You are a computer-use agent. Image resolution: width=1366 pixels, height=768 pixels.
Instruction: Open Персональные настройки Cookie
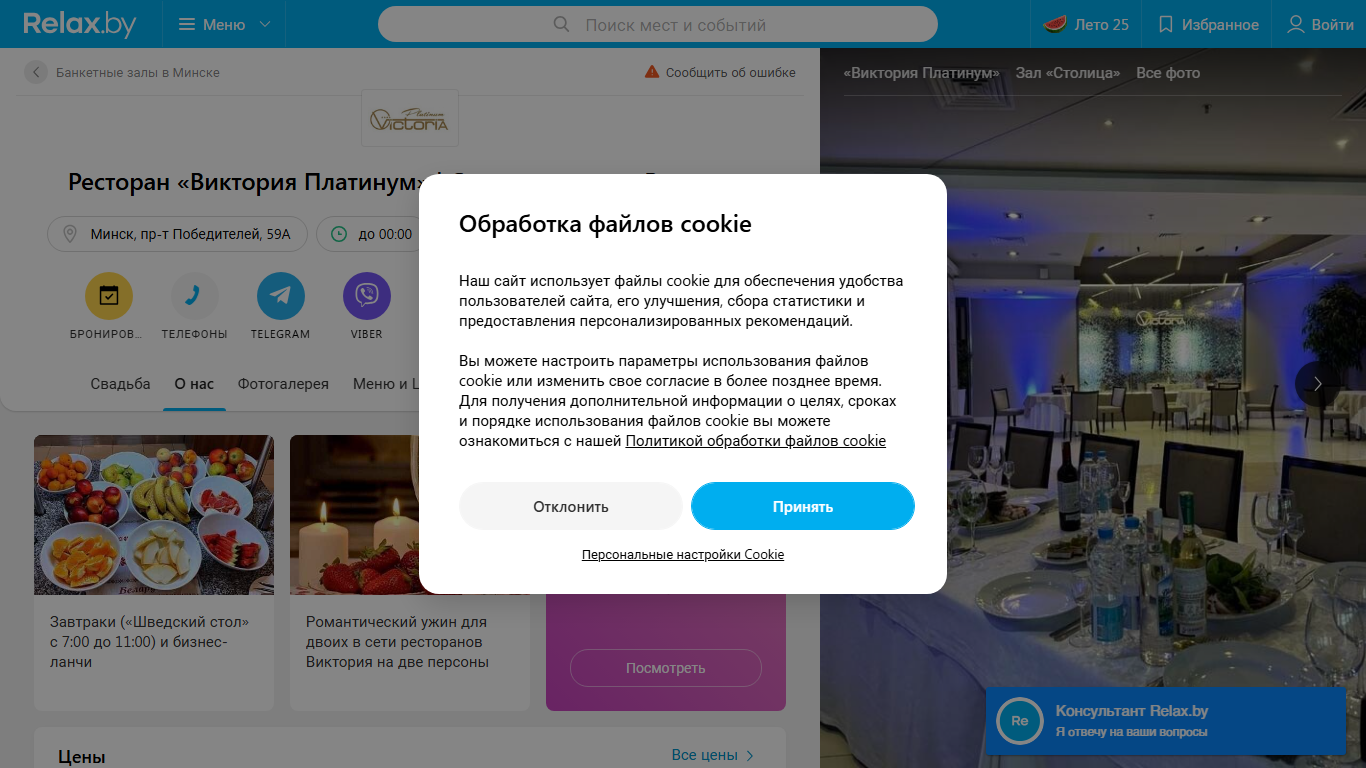(683, 554)
